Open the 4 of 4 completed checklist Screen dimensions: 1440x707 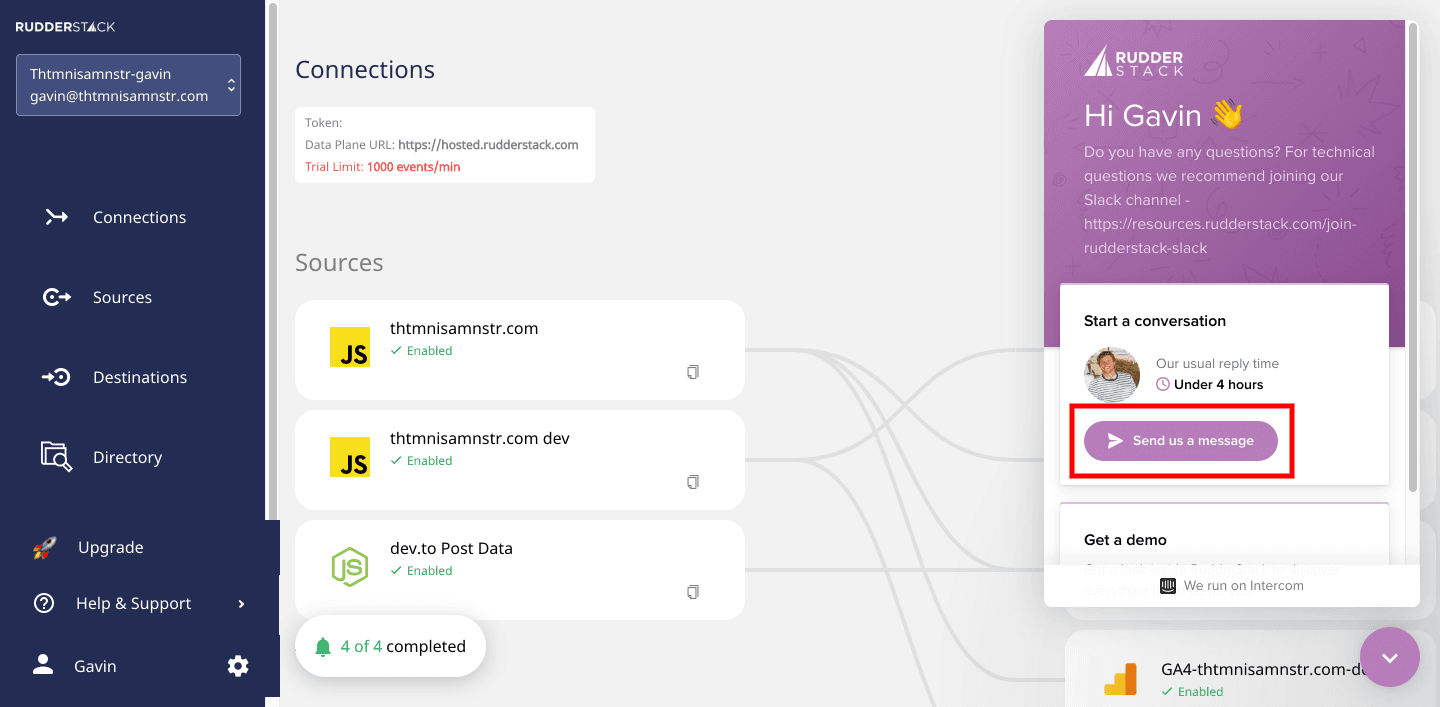coord(391,646)
